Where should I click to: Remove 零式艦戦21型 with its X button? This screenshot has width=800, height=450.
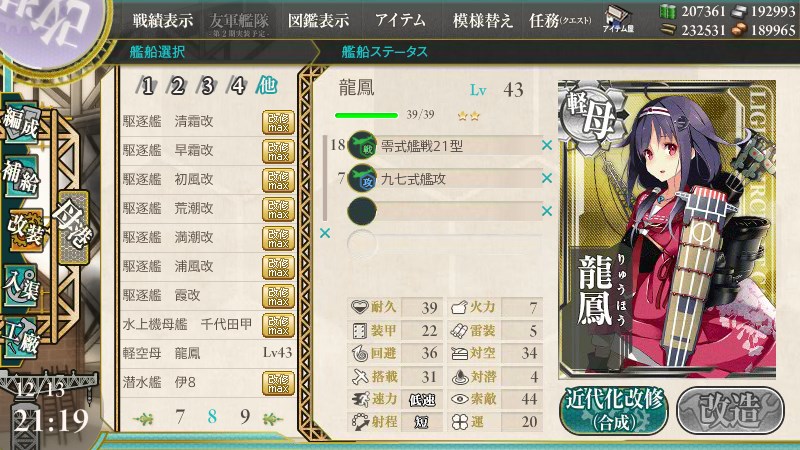click(547, 145)
